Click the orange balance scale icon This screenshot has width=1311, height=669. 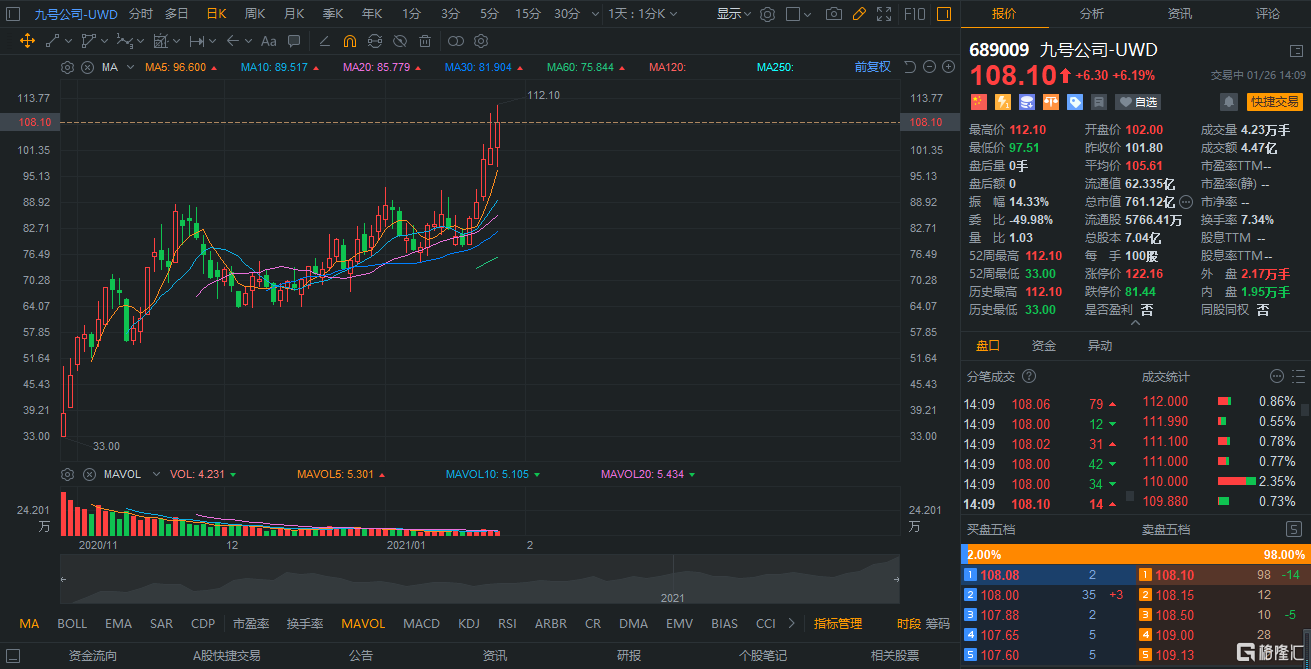point(1051,102)
